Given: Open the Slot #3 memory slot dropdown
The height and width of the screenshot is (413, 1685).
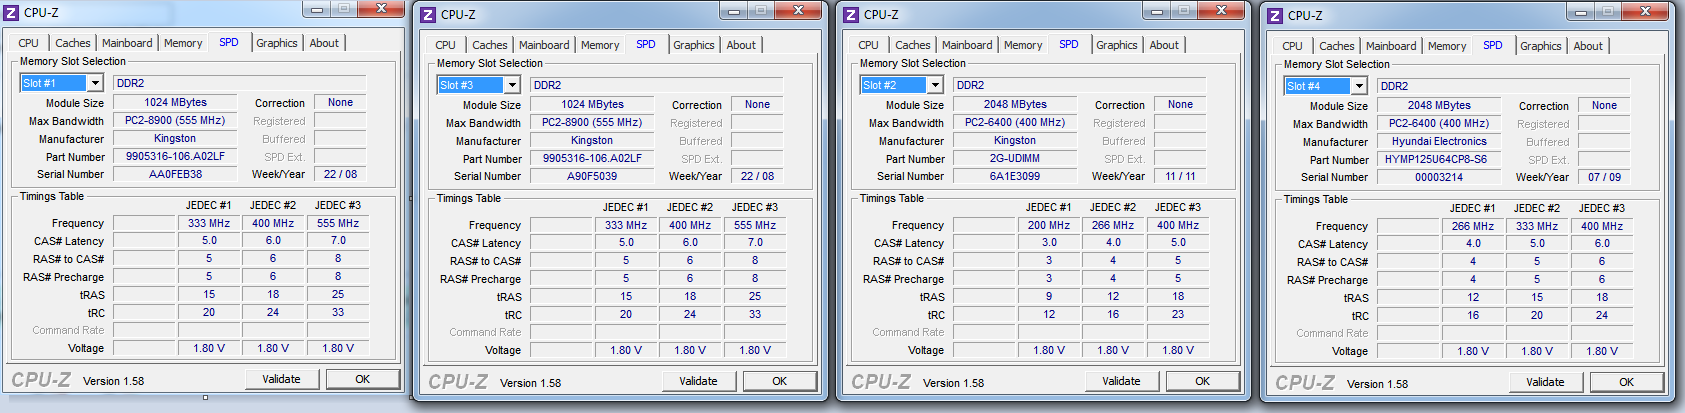Looking at the screenshot, I should coord(511,85).
